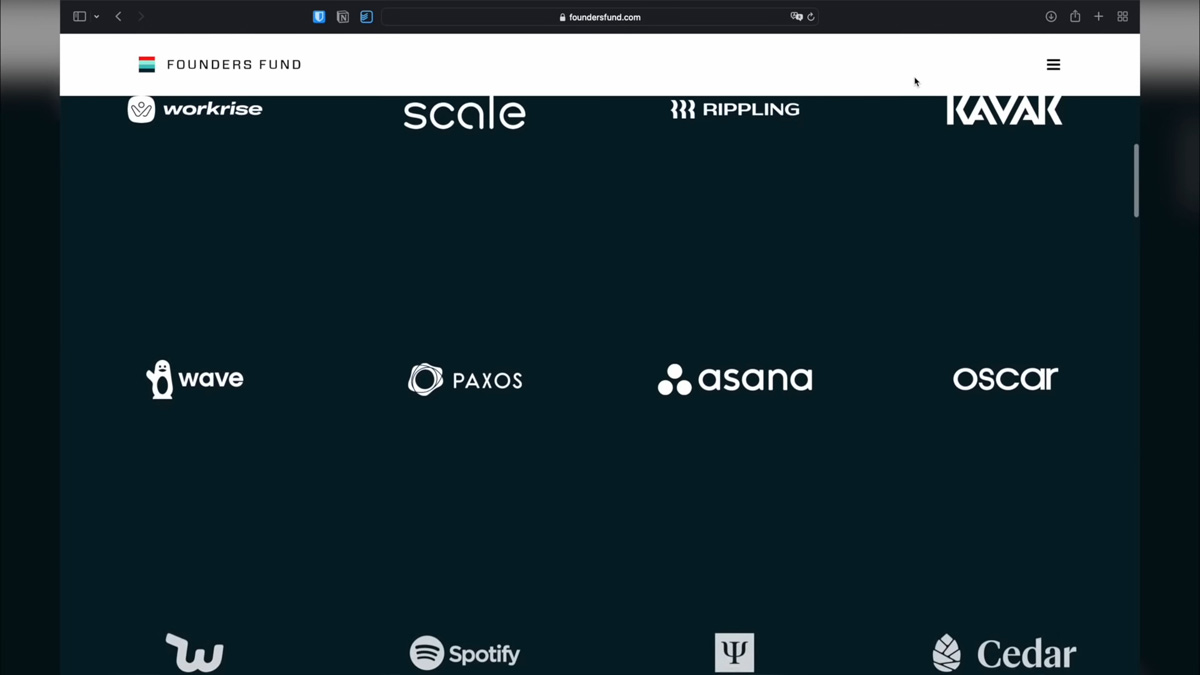This screenshot has width=1200, height=675.
Task: Open the Cedar portfolio logo
Action: click(1004, 653)
